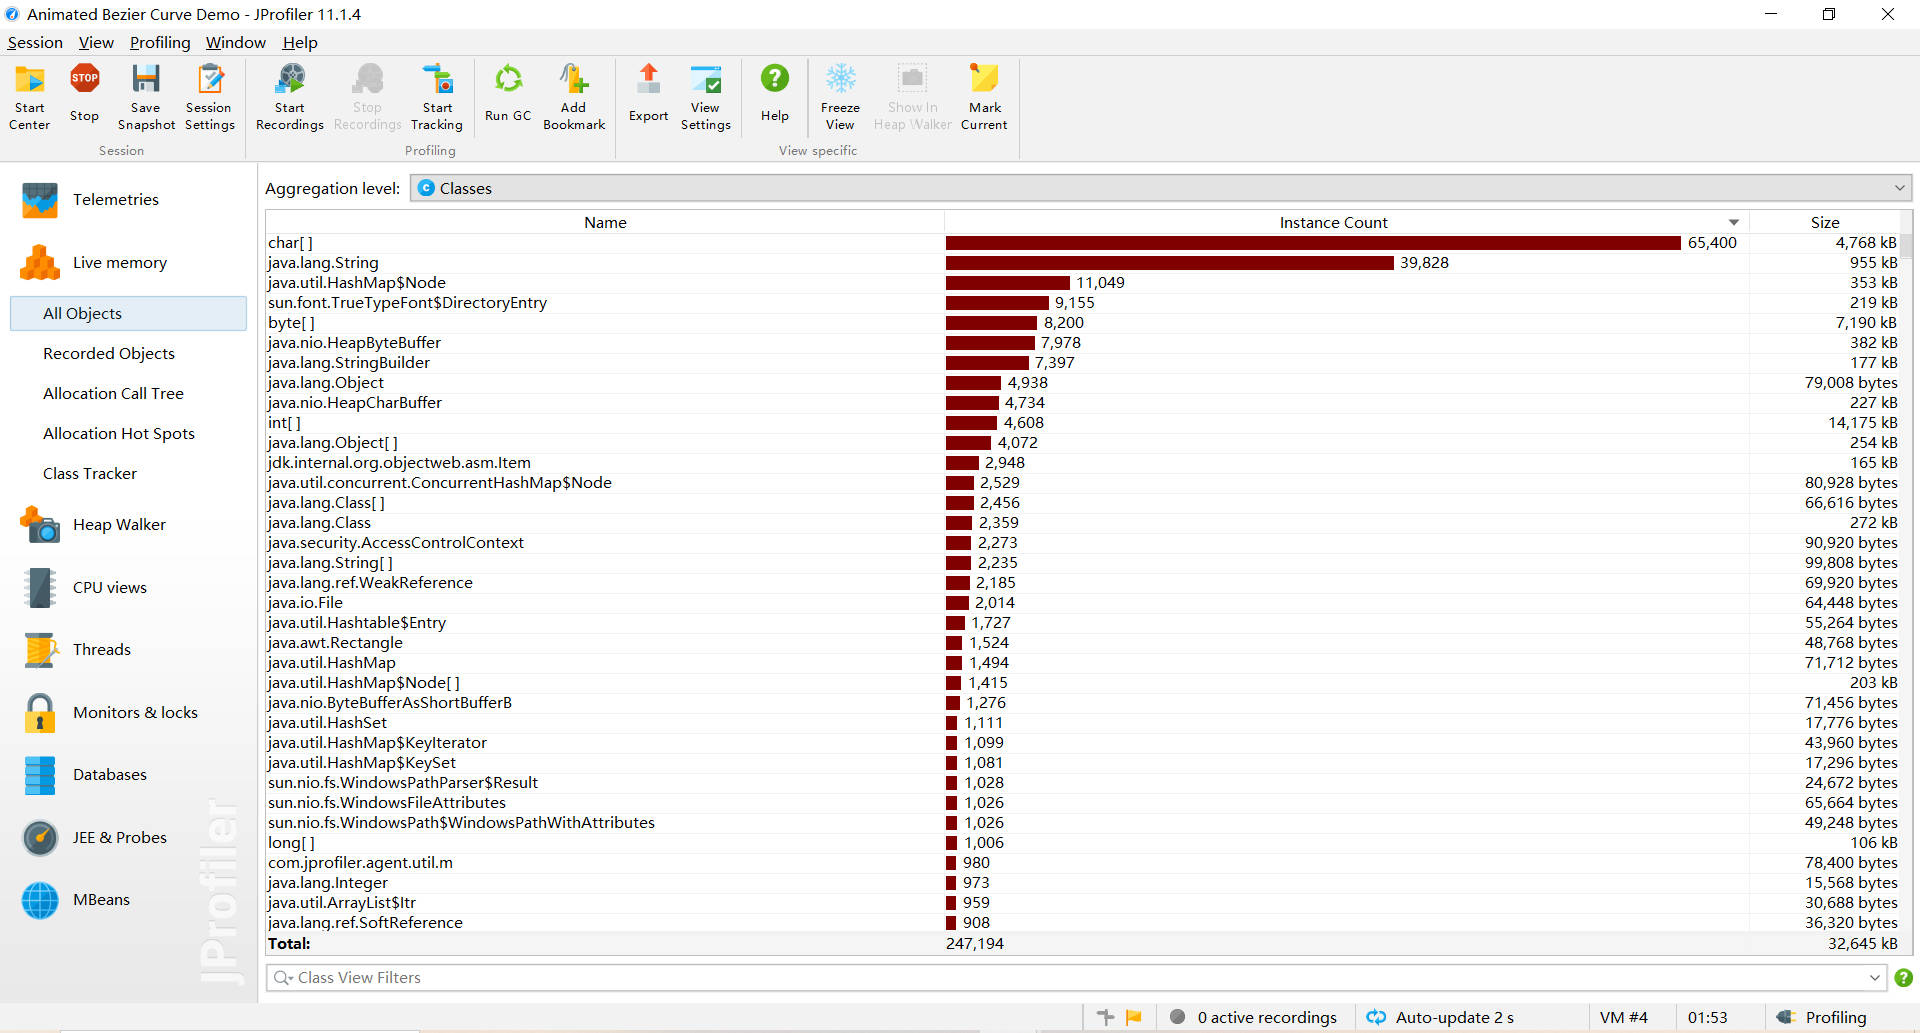
Task: Click the 65,400 instance count bar
Action: coord(1313,243)
